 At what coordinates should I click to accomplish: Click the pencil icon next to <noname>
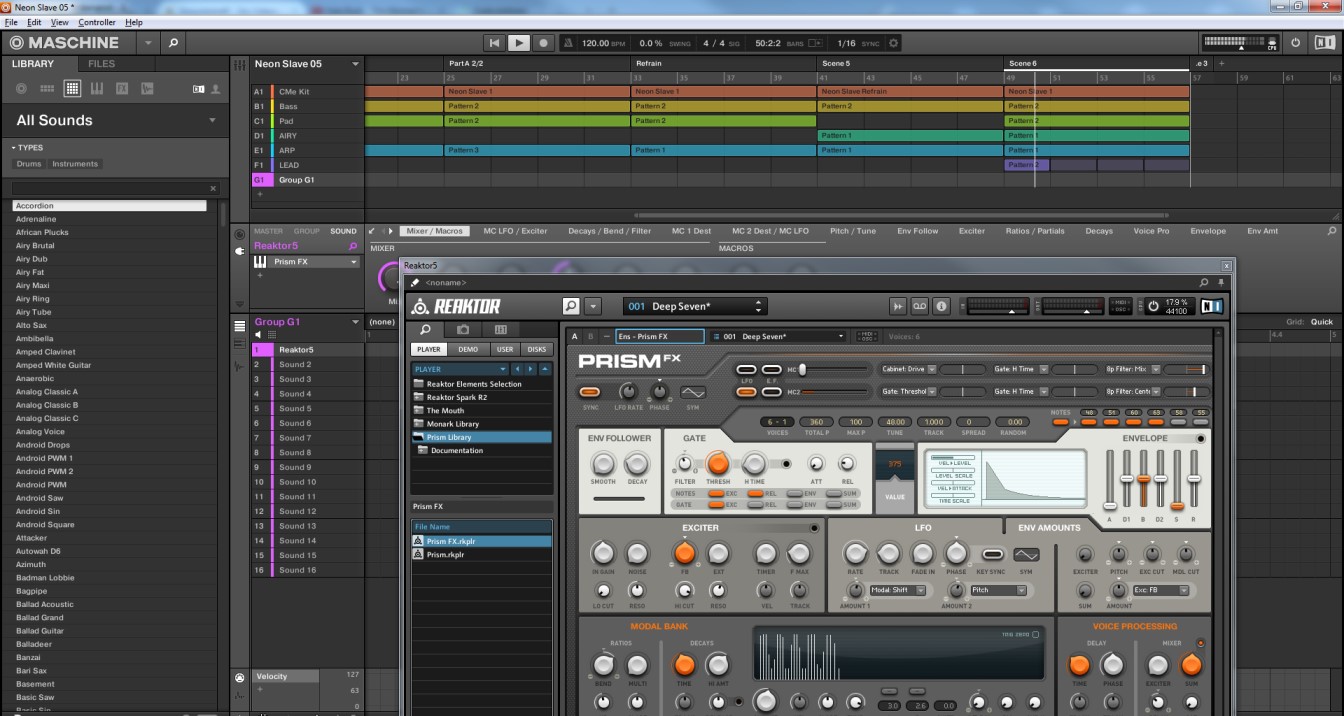(x=414, y=283)
